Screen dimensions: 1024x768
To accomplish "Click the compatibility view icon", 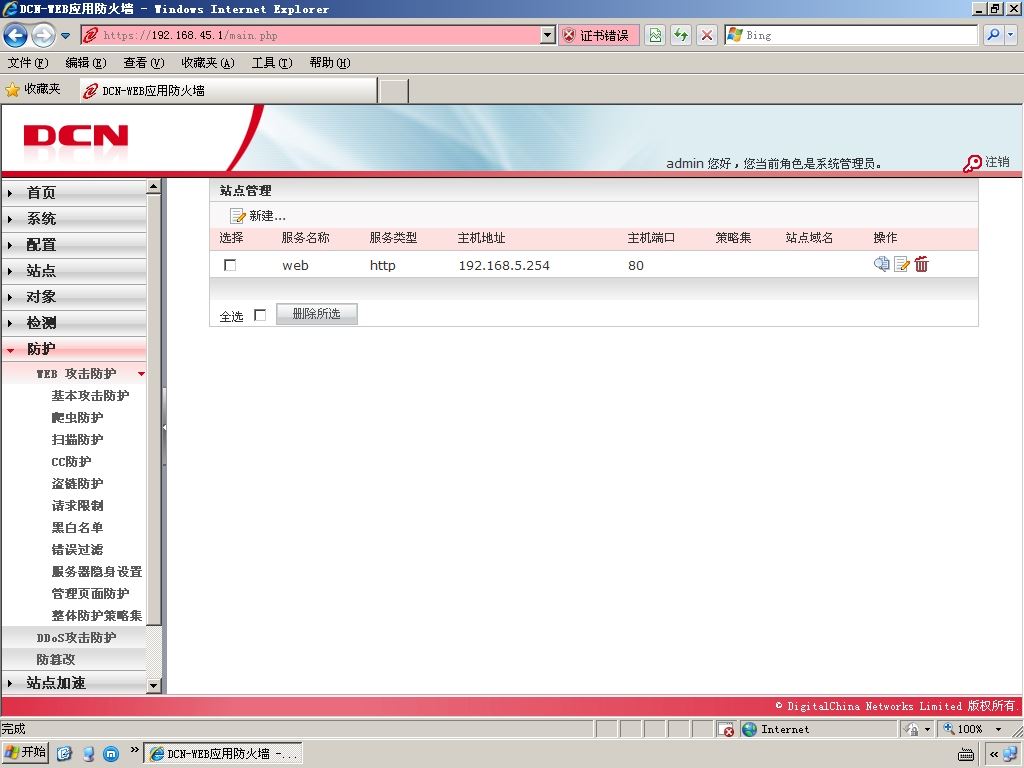I will (x=655, y=35).
